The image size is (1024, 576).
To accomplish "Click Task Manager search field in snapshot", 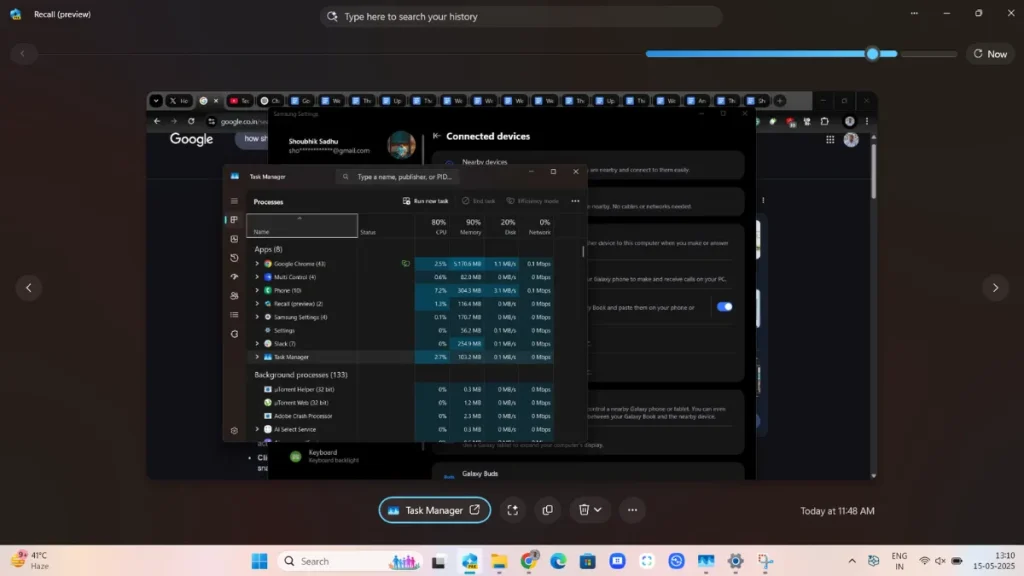I will click(x=397, y=176).
